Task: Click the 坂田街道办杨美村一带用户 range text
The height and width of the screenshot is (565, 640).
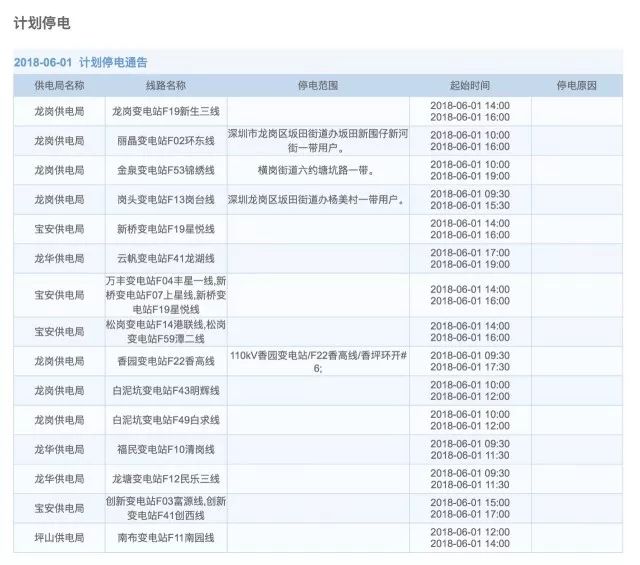Action: pyautogui.click(x=316, y=199)
